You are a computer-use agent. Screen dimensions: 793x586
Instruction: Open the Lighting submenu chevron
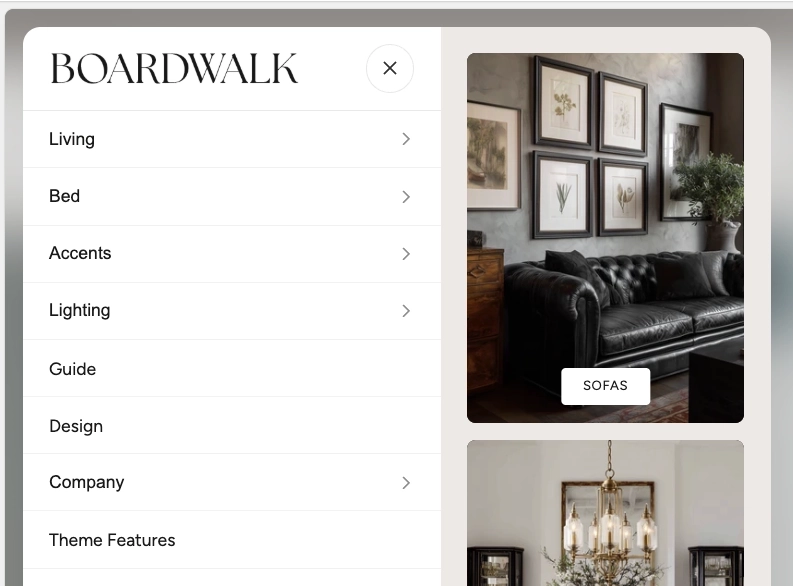pyautogui.click(x=406, y=311)
